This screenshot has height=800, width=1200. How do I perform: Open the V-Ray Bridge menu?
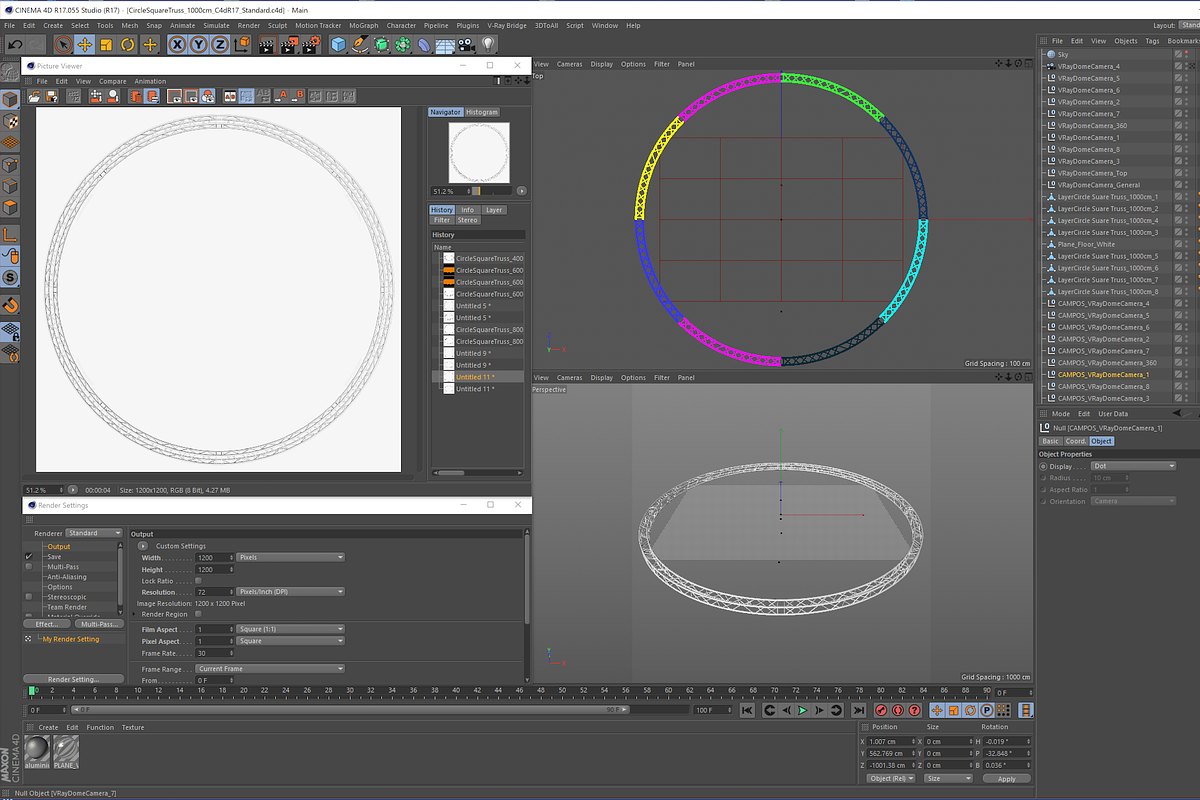[x=507, y=25]
